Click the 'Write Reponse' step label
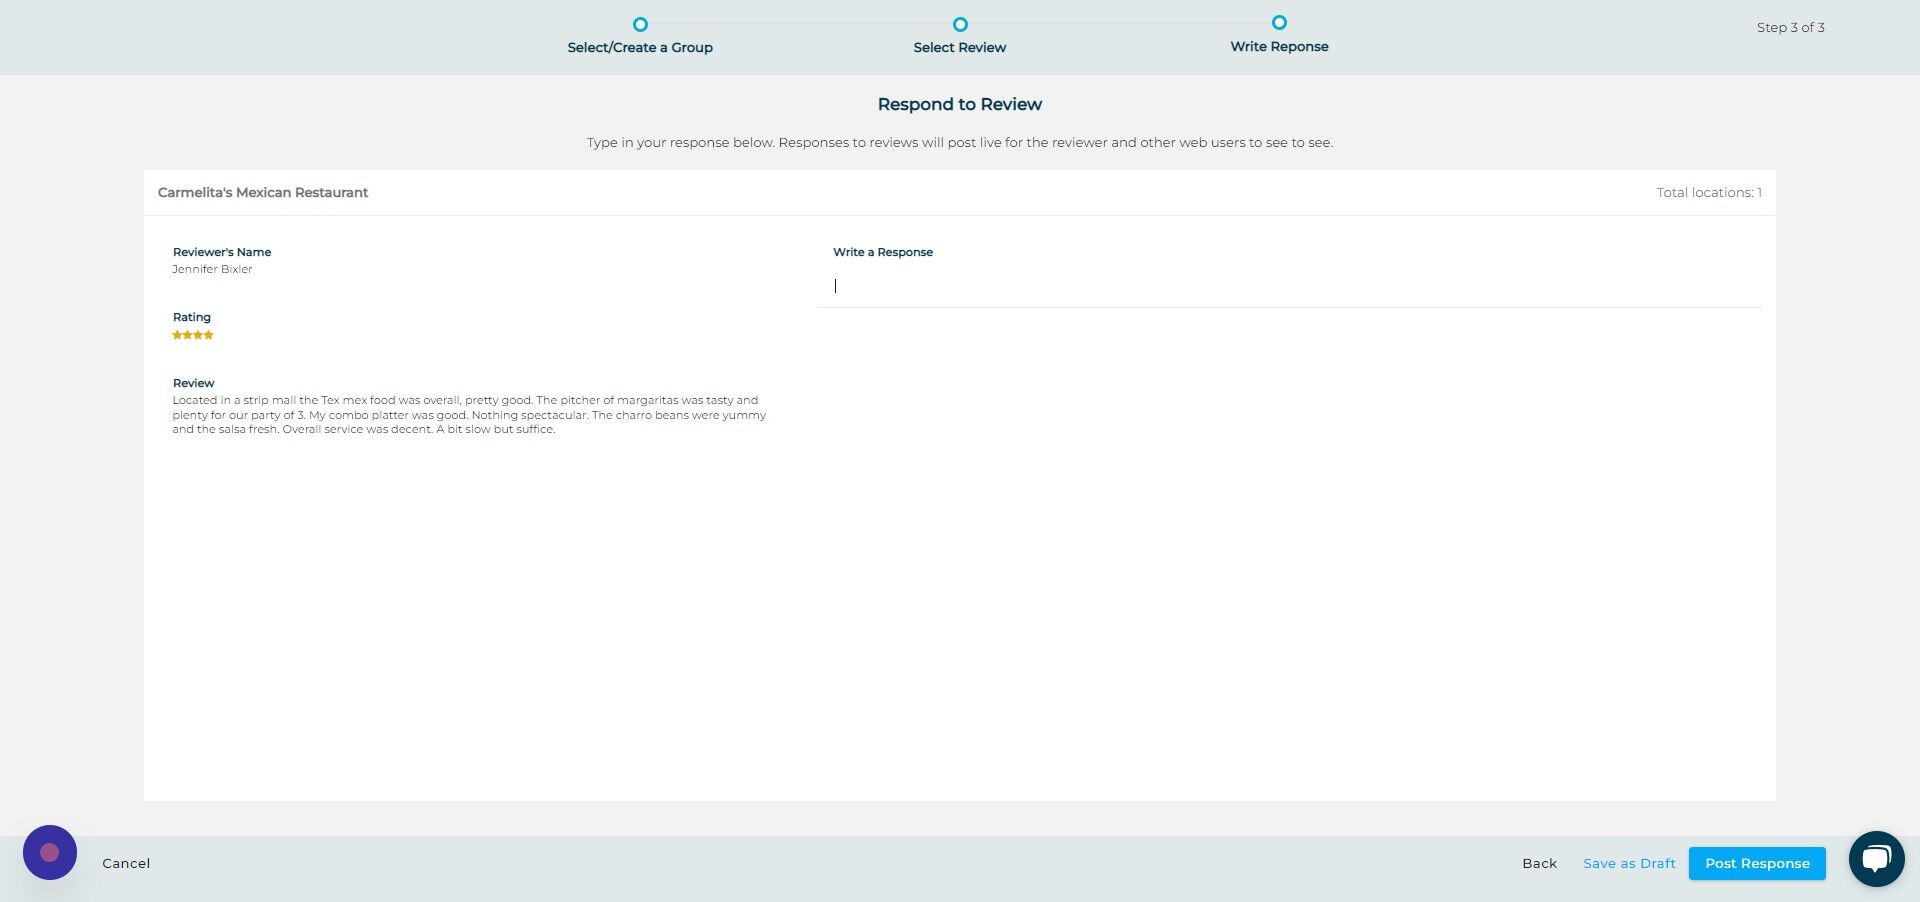The height and width of the screenshot is (902, 1920). coord(1279,46)
